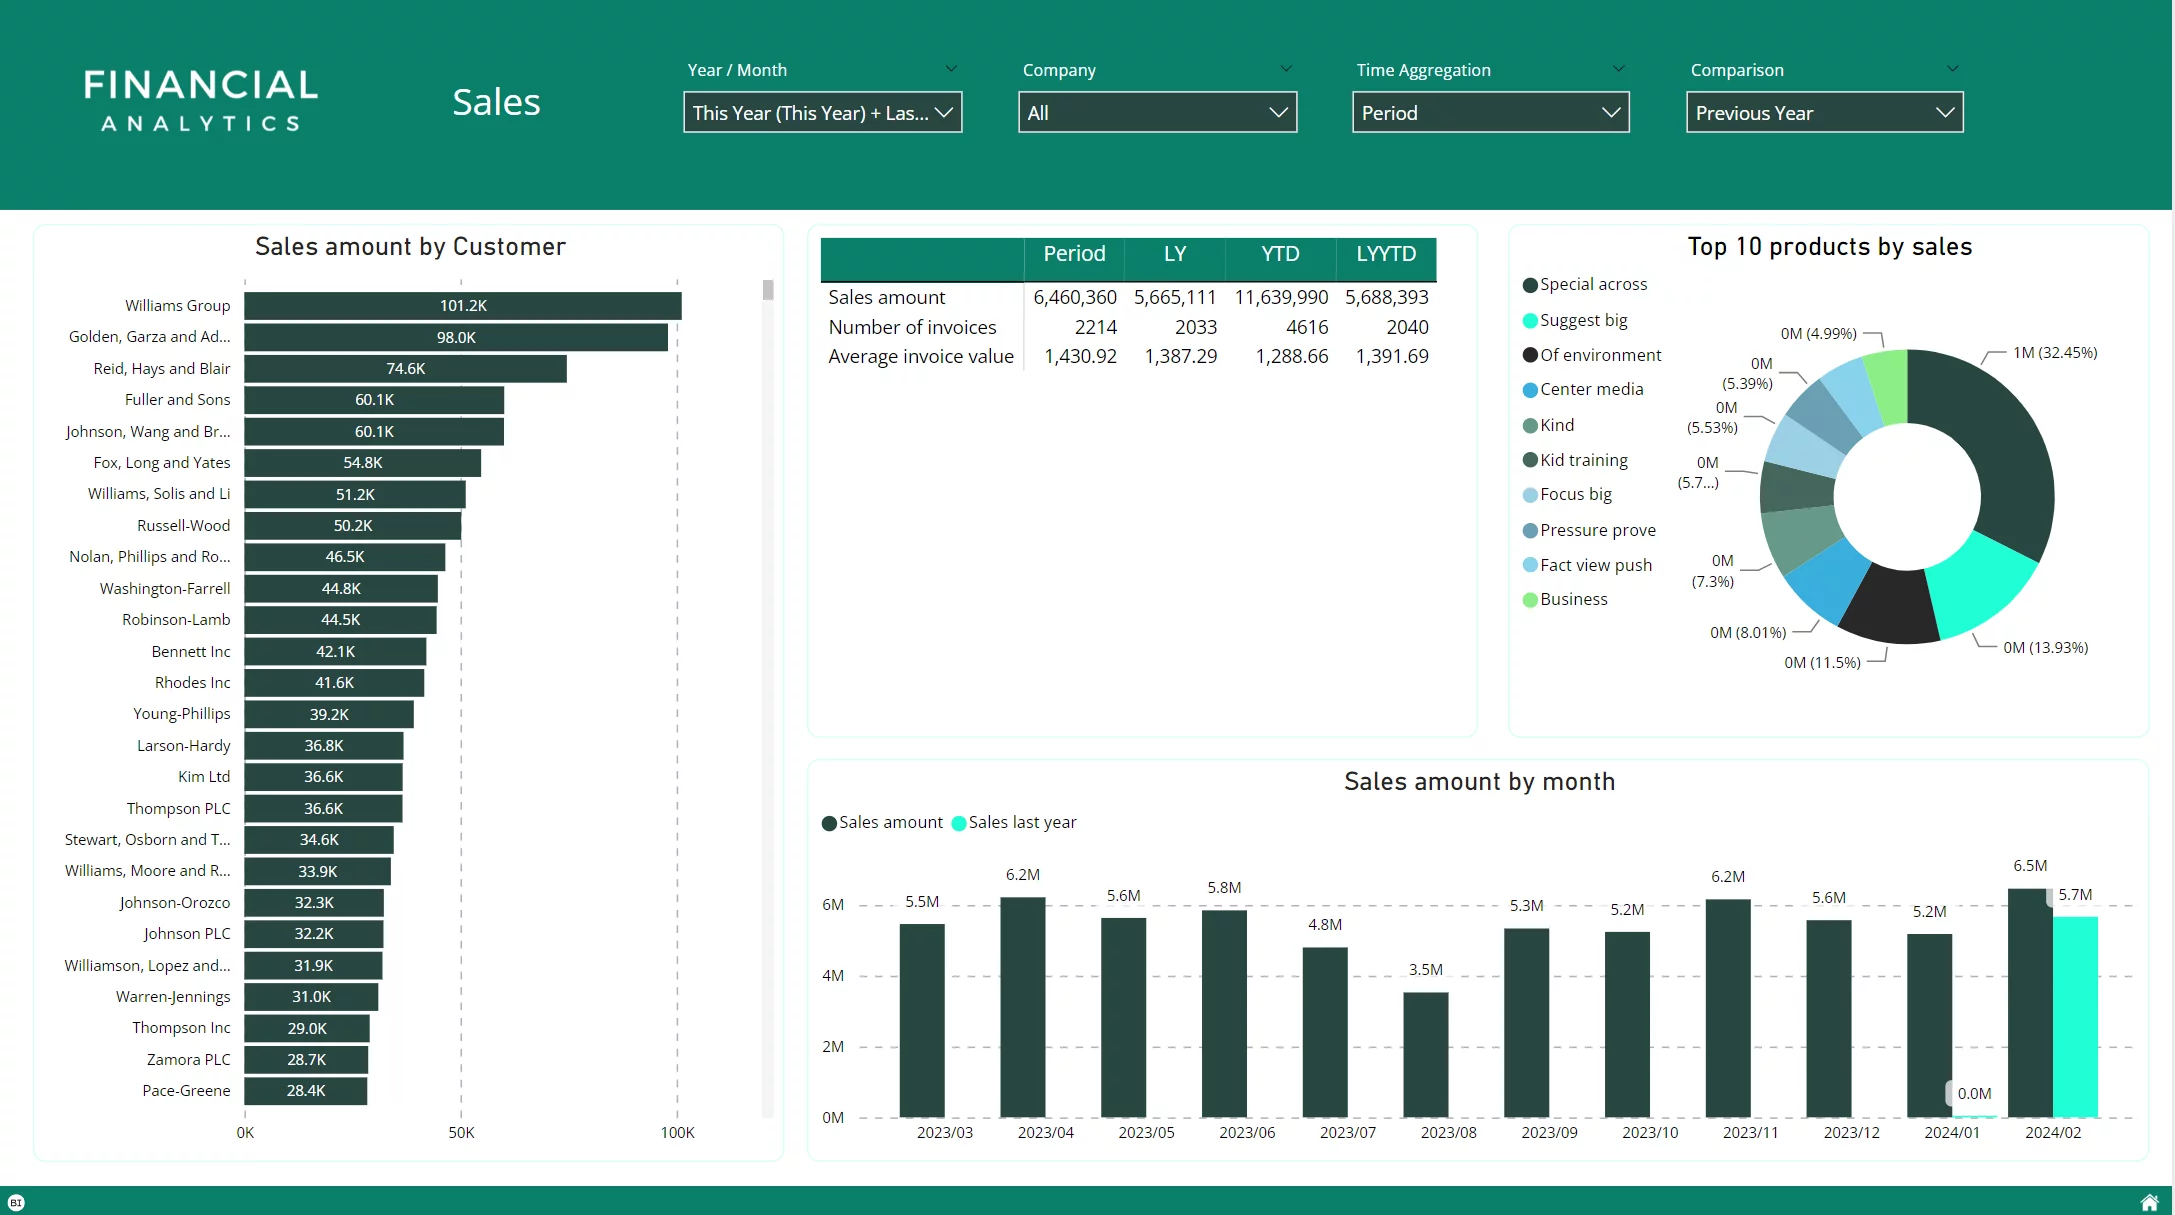The width and height of the screenshot is (2175, 1215).
Task: Click chevron above Comparison slicer
Action: pyautogui.click(x=1952, y=69)
